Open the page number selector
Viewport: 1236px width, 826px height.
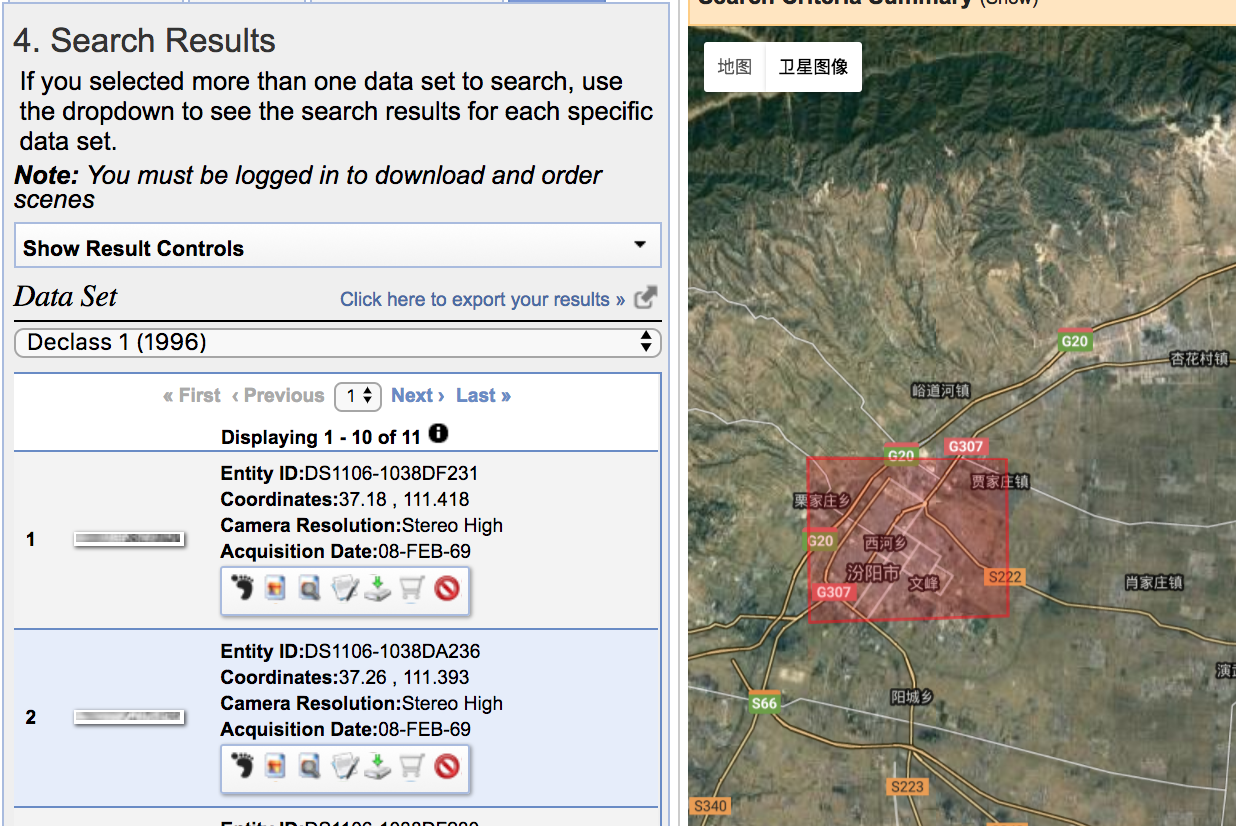(x=358, y=396)
